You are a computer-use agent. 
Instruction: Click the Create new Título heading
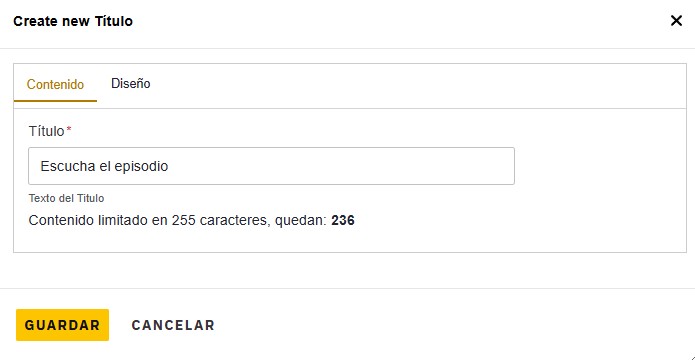click(73, 21)
